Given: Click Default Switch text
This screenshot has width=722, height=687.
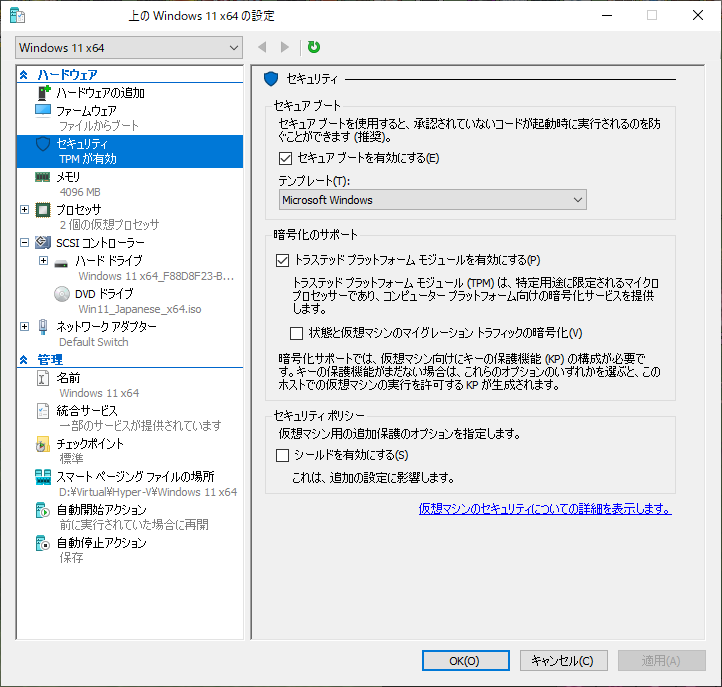Looking at the screenshot, I should click(x=93, y=342).
